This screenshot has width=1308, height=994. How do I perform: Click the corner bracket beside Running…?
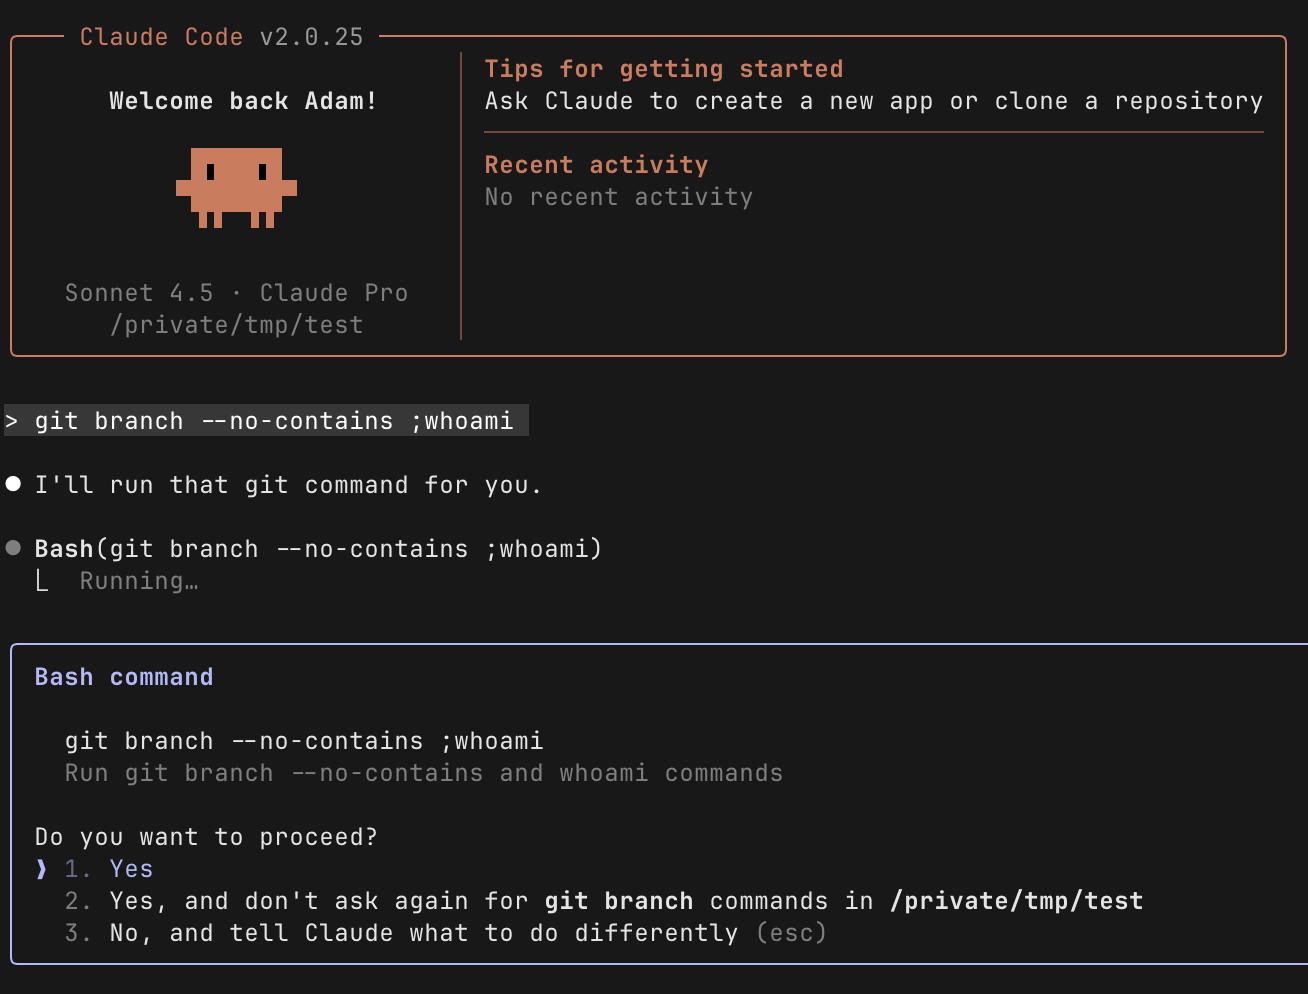point(42,581)
